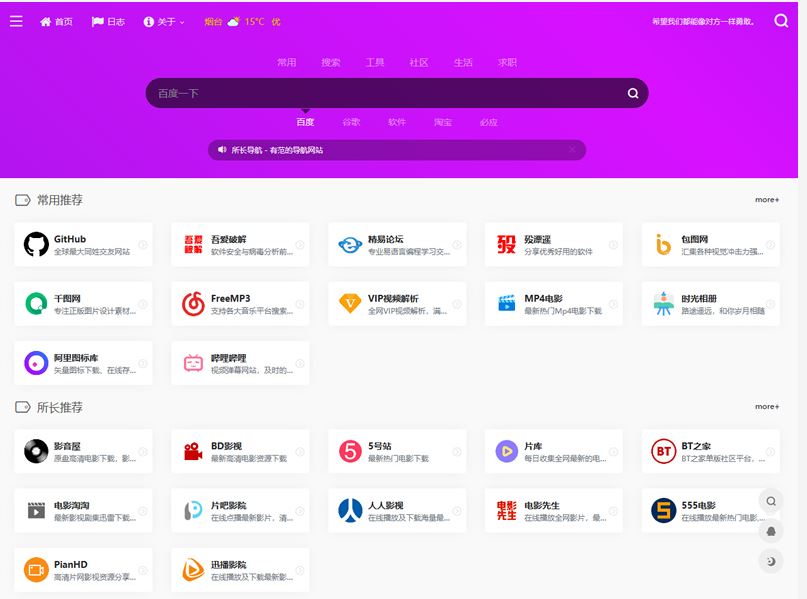The image size is (807, 599).
Task: Open more+ for 所长推荐 section
Action: [x=767, y=407]
